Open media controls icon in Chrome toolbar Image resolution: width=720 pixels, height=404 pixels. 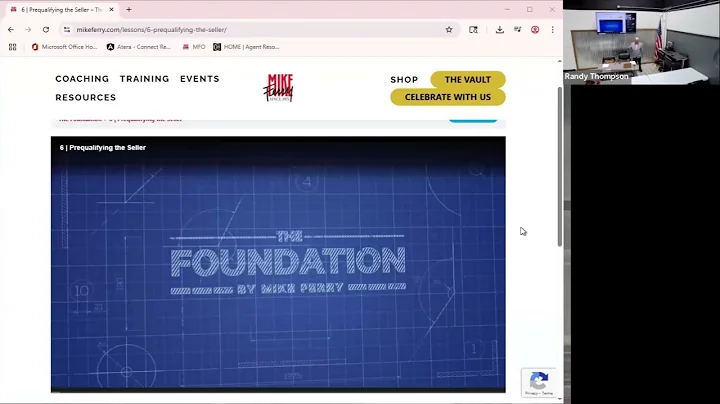[518, 29]
